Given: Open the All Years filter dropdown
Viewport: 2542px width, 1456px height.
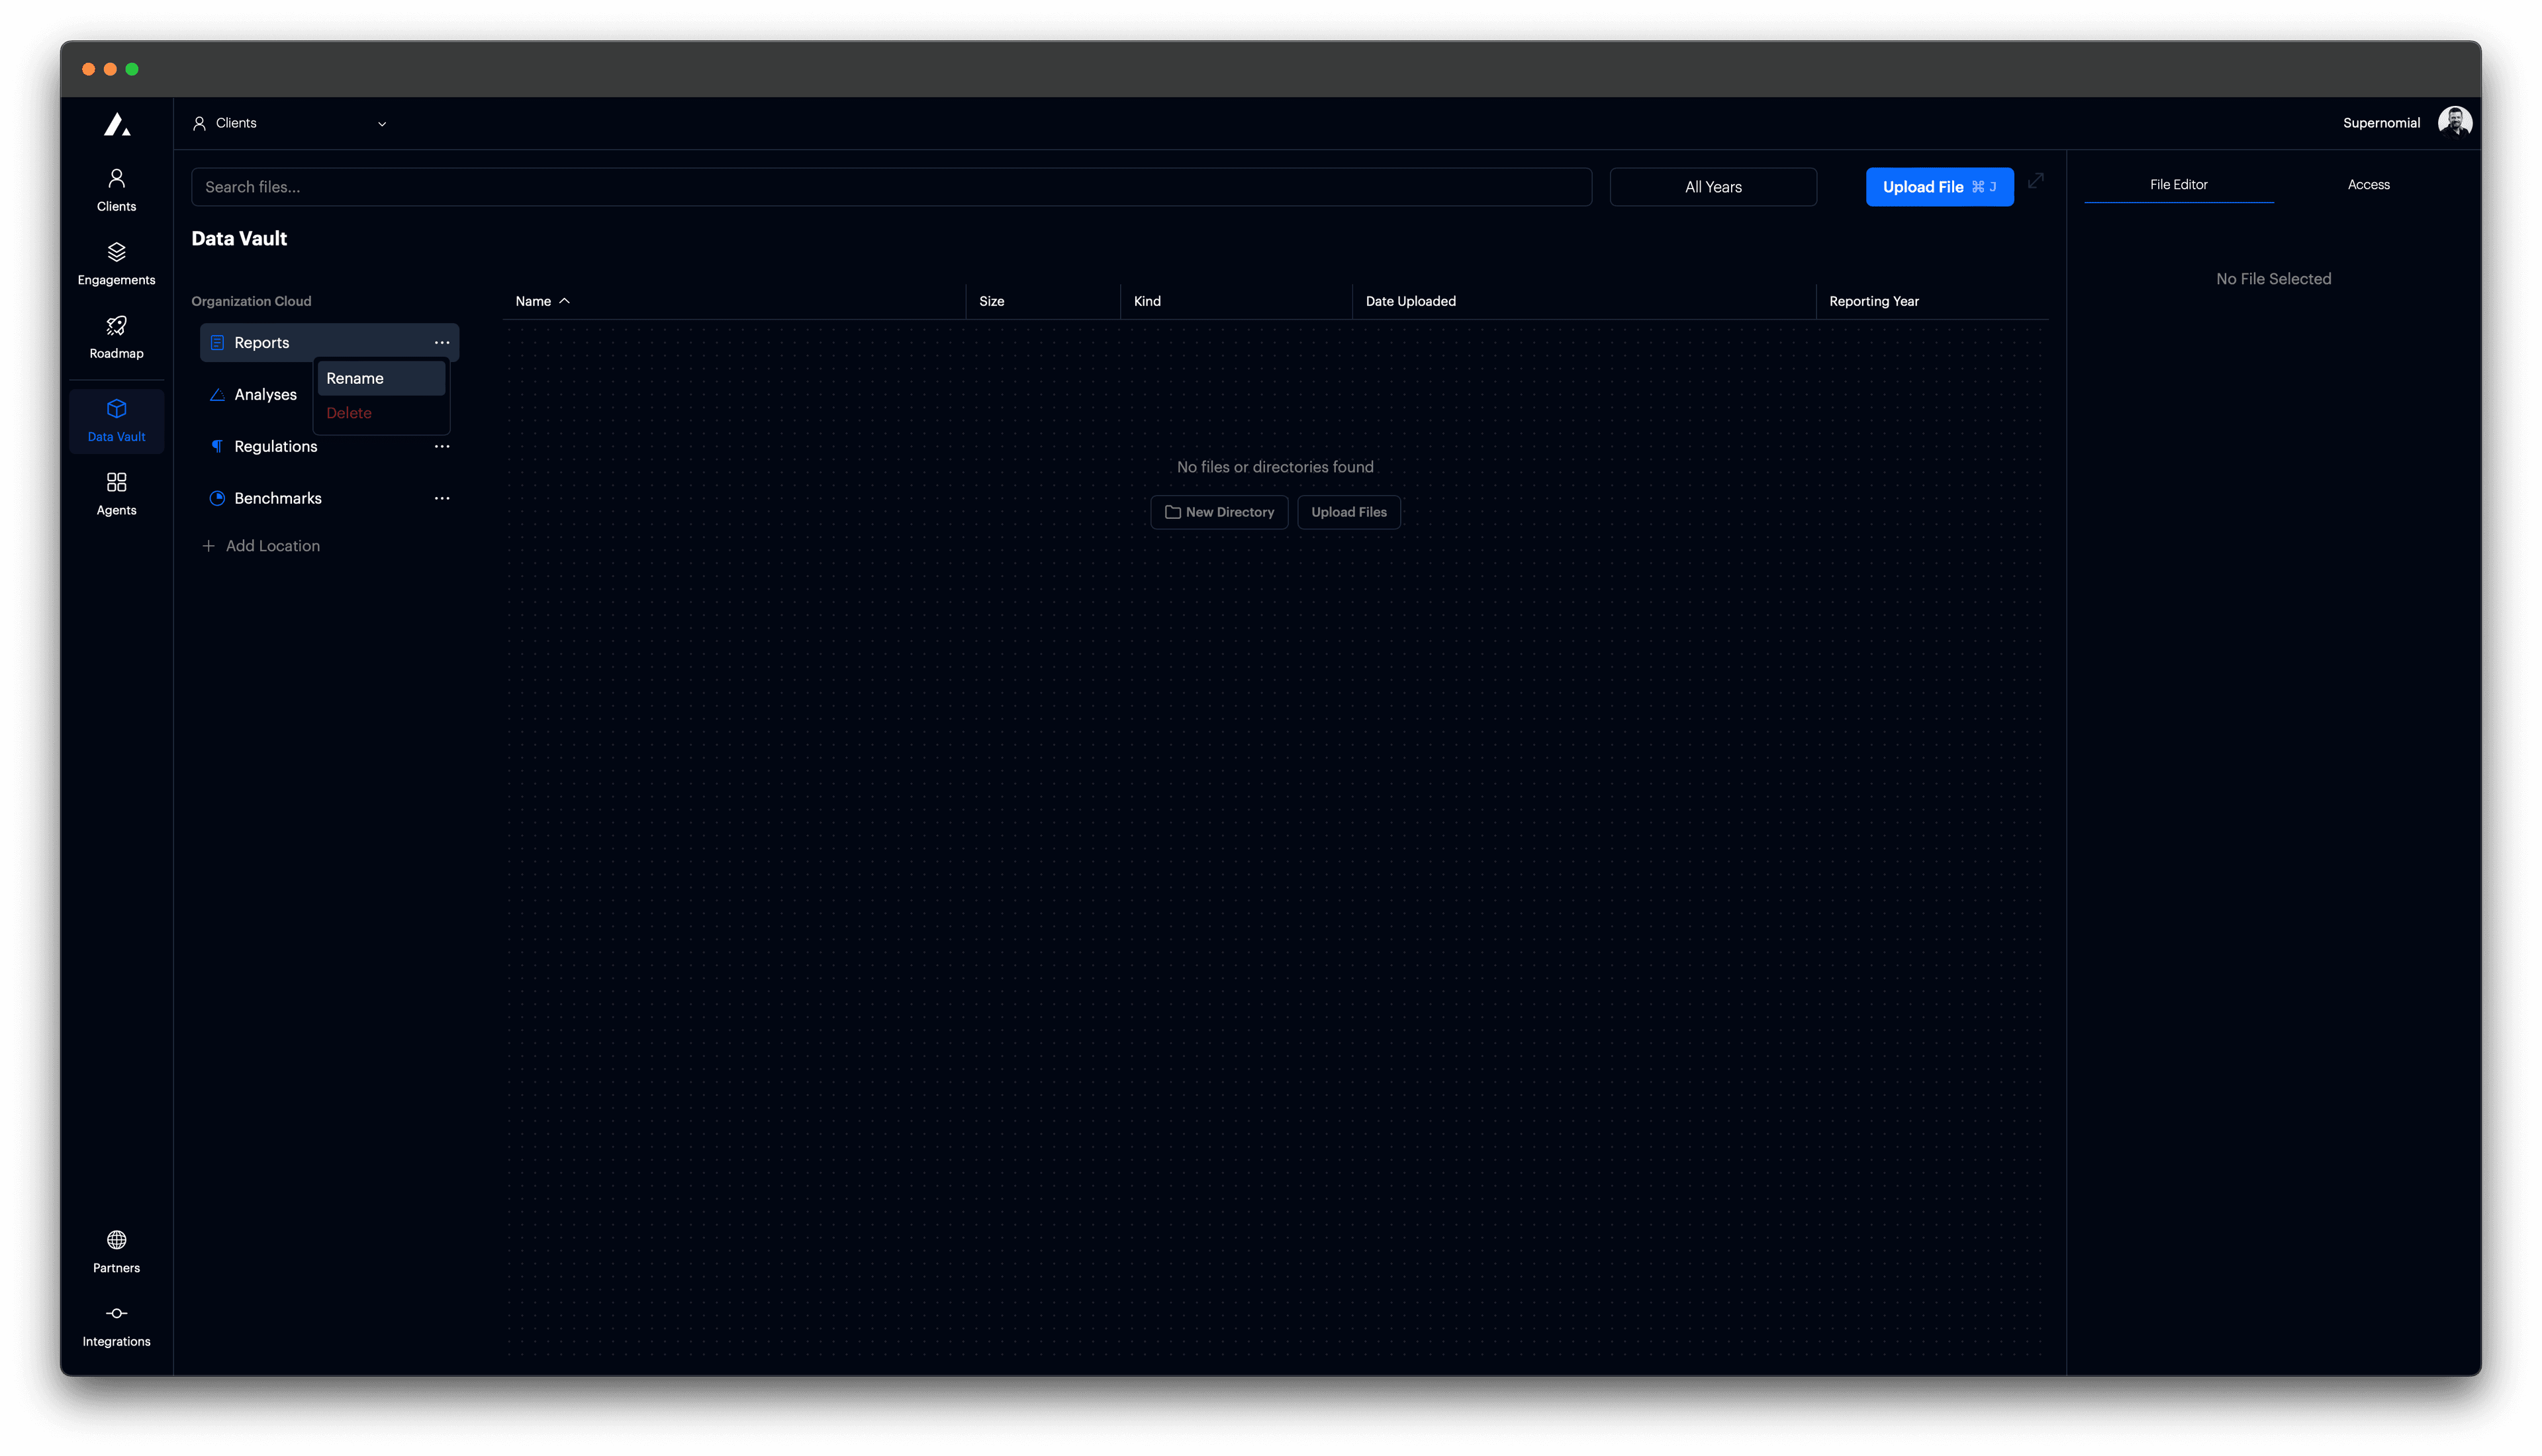Looking at the screenshot, I should (1712, 186).
